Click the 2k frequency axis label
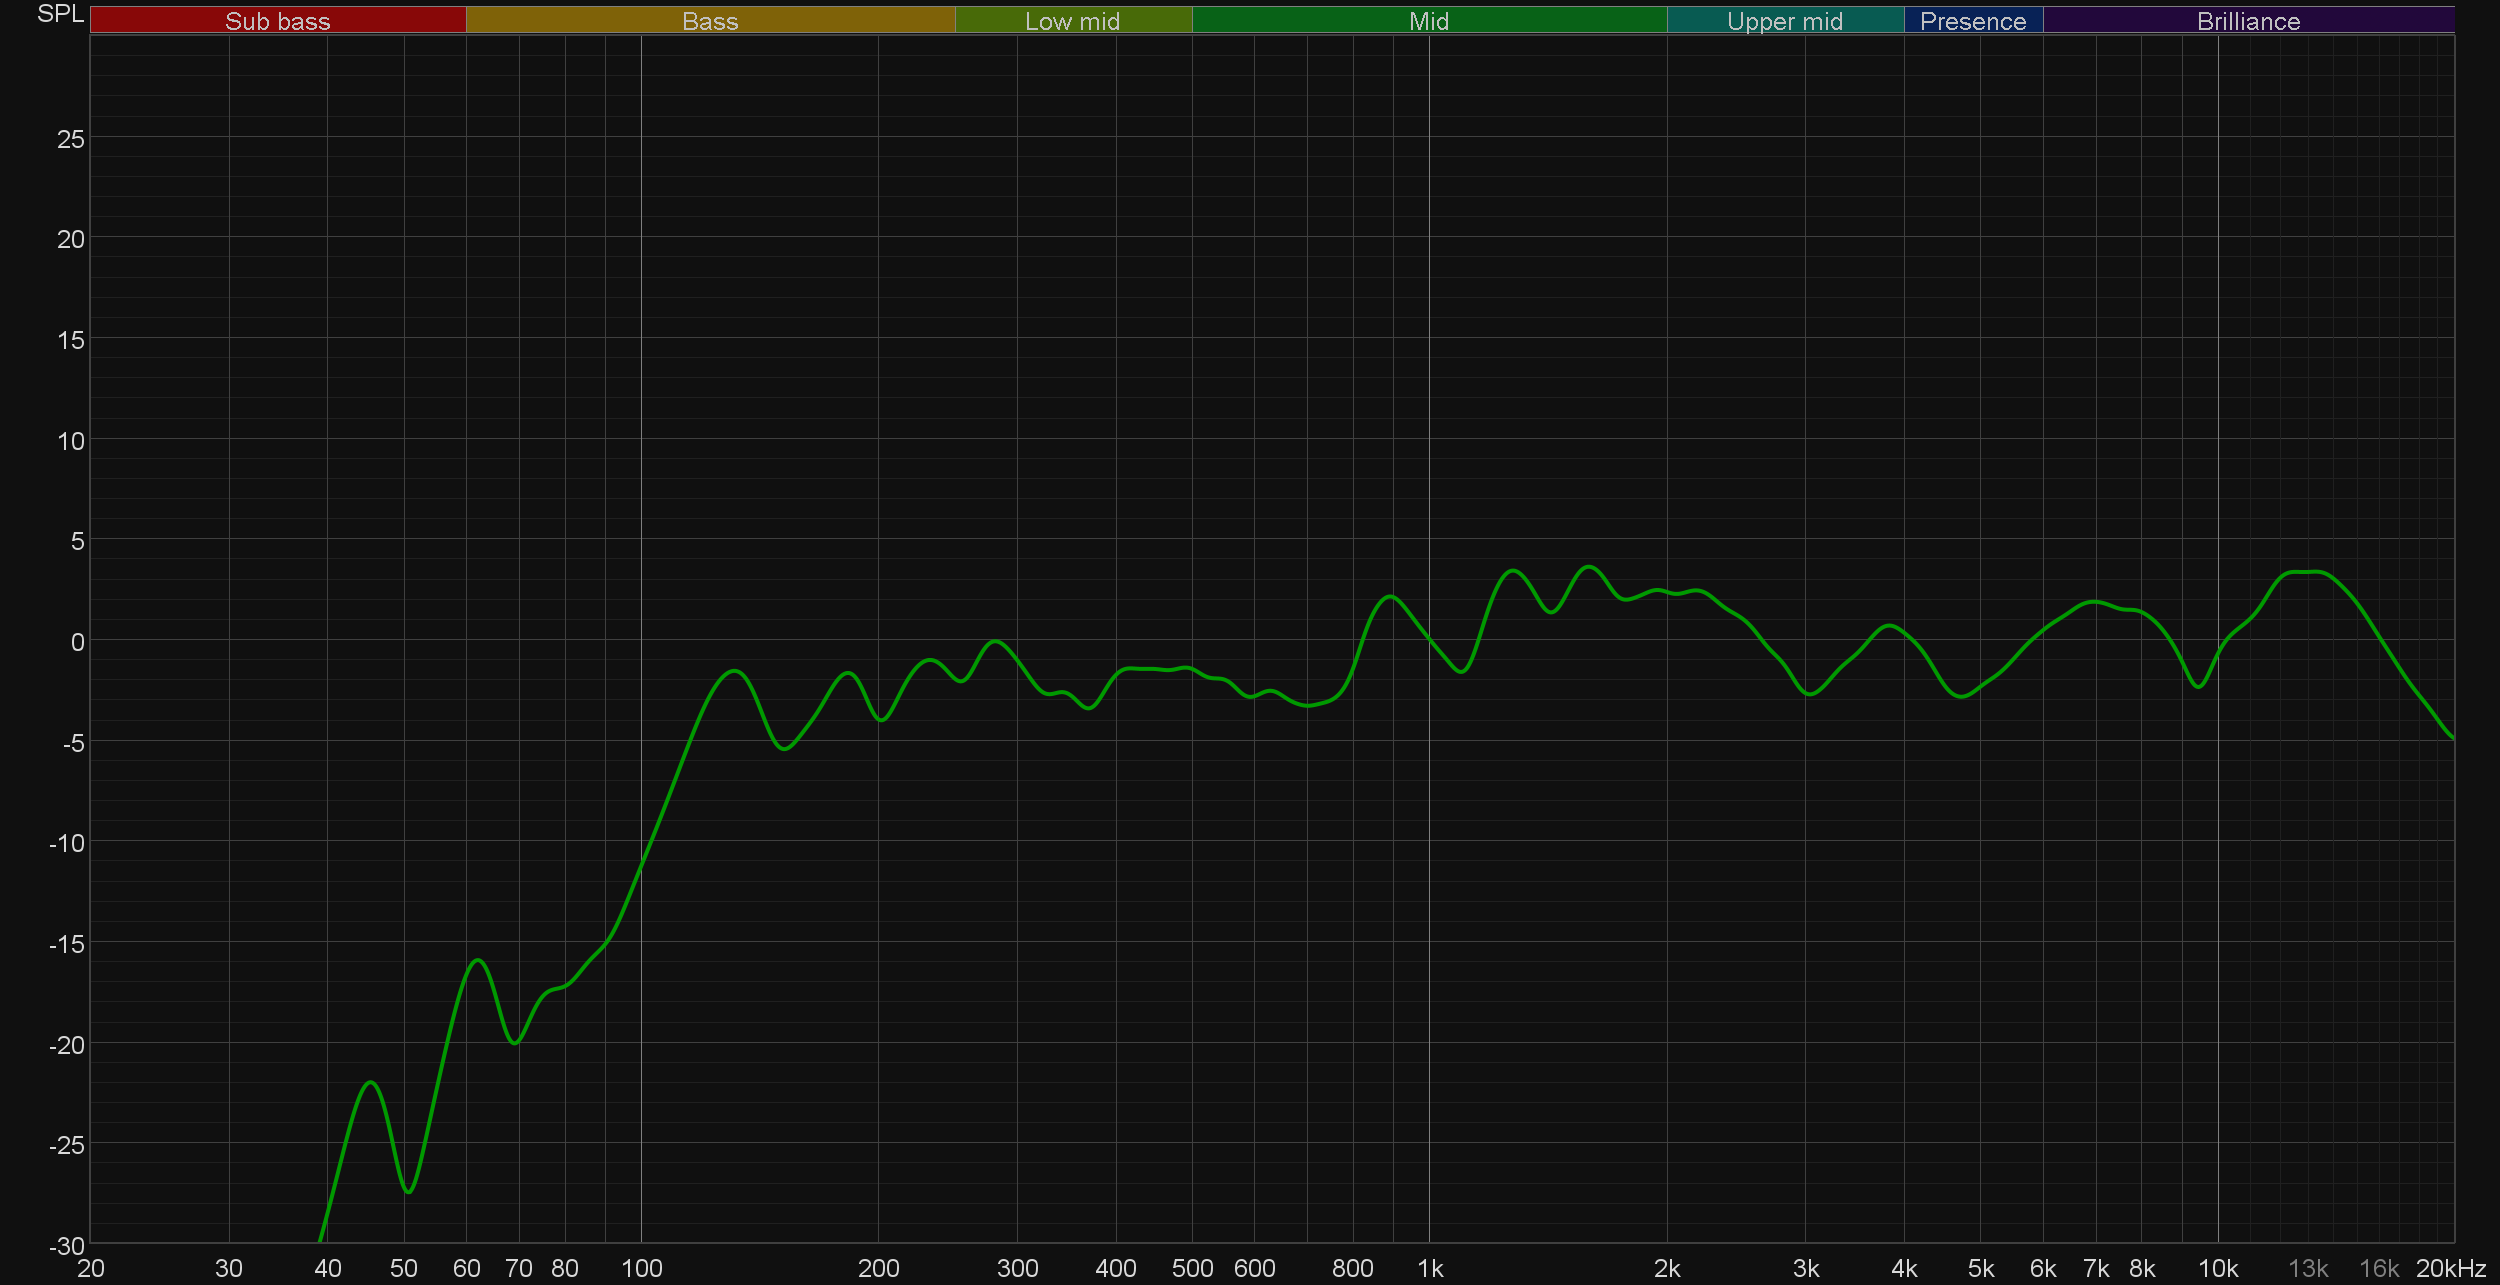Viewport: 2500px width, 1285px height. pyautogui.click(x=1667, y=1269)
